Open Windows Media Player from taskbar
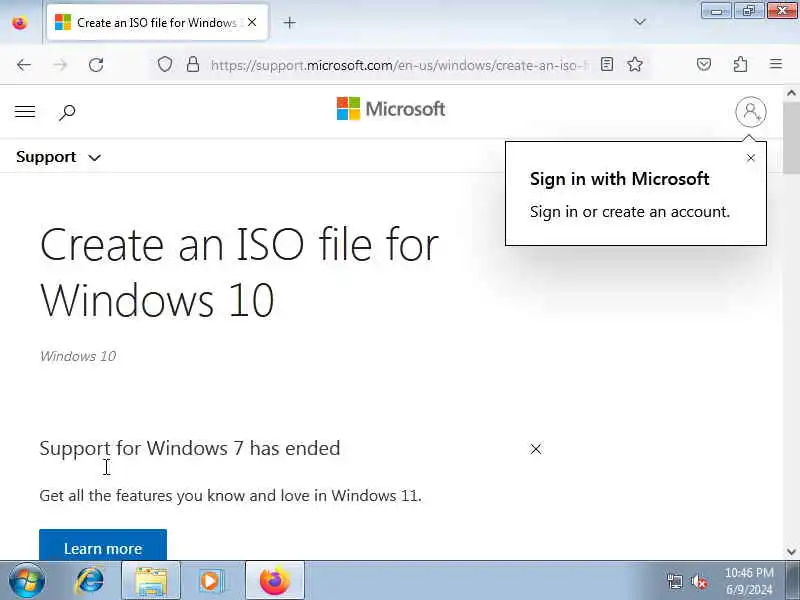Screen dimensions: 800x600 click(x=211, y=581)
